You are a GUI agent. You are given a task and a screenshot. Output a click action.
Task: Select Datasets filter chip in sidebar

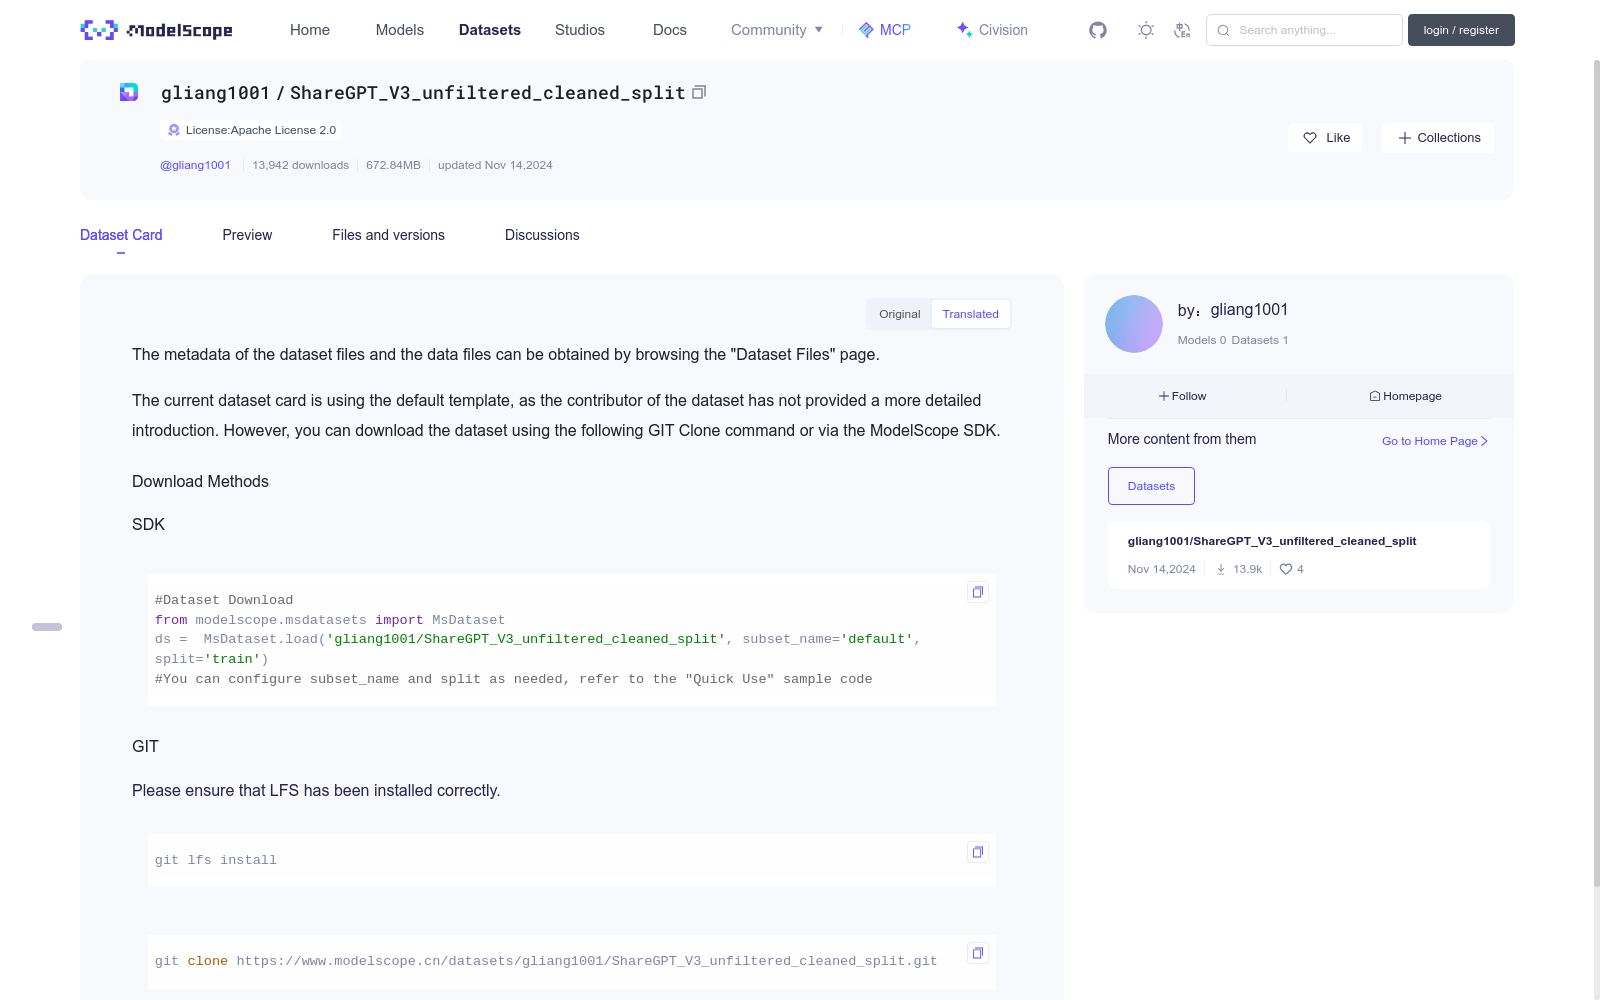coord(1151,486)
